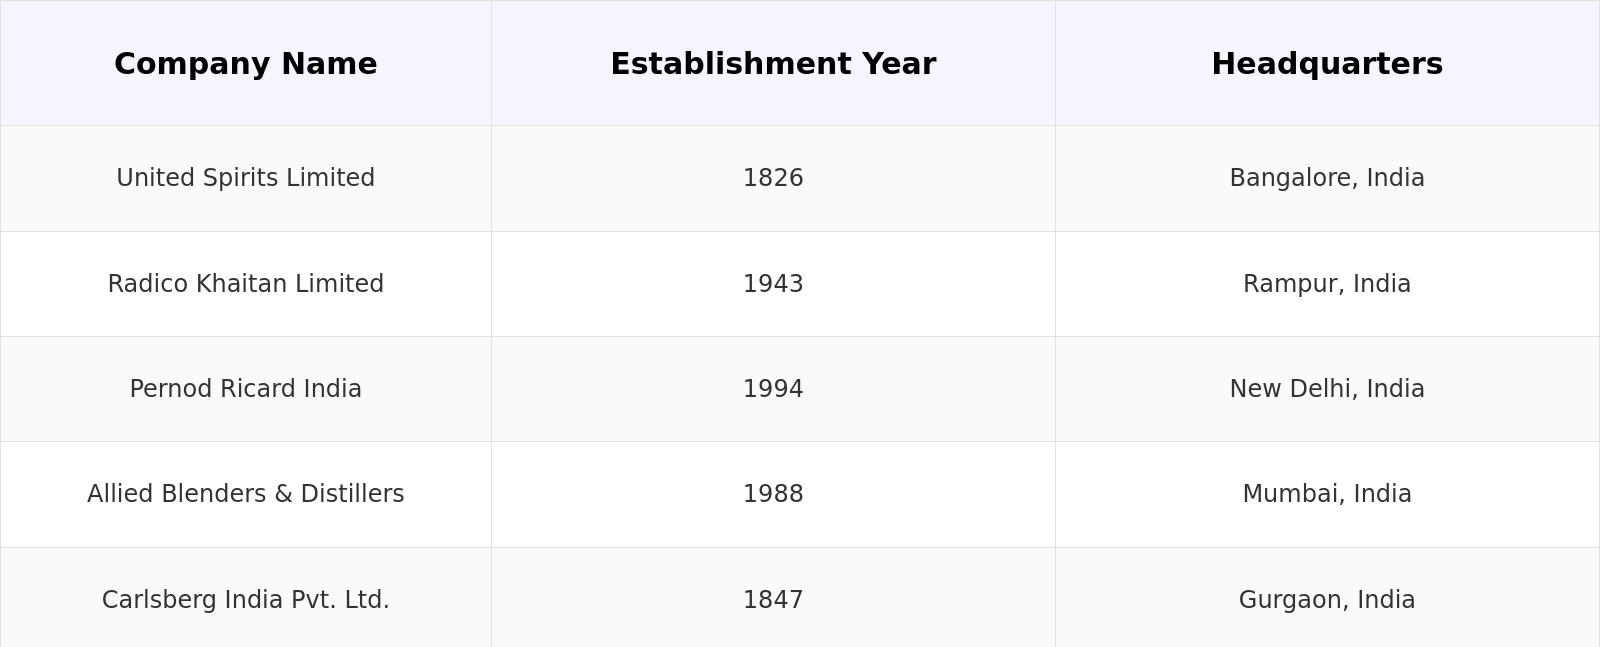The width and height of the screenshot is (1600, 647).
Task: Click the Company Name column header
Action: 245,64
